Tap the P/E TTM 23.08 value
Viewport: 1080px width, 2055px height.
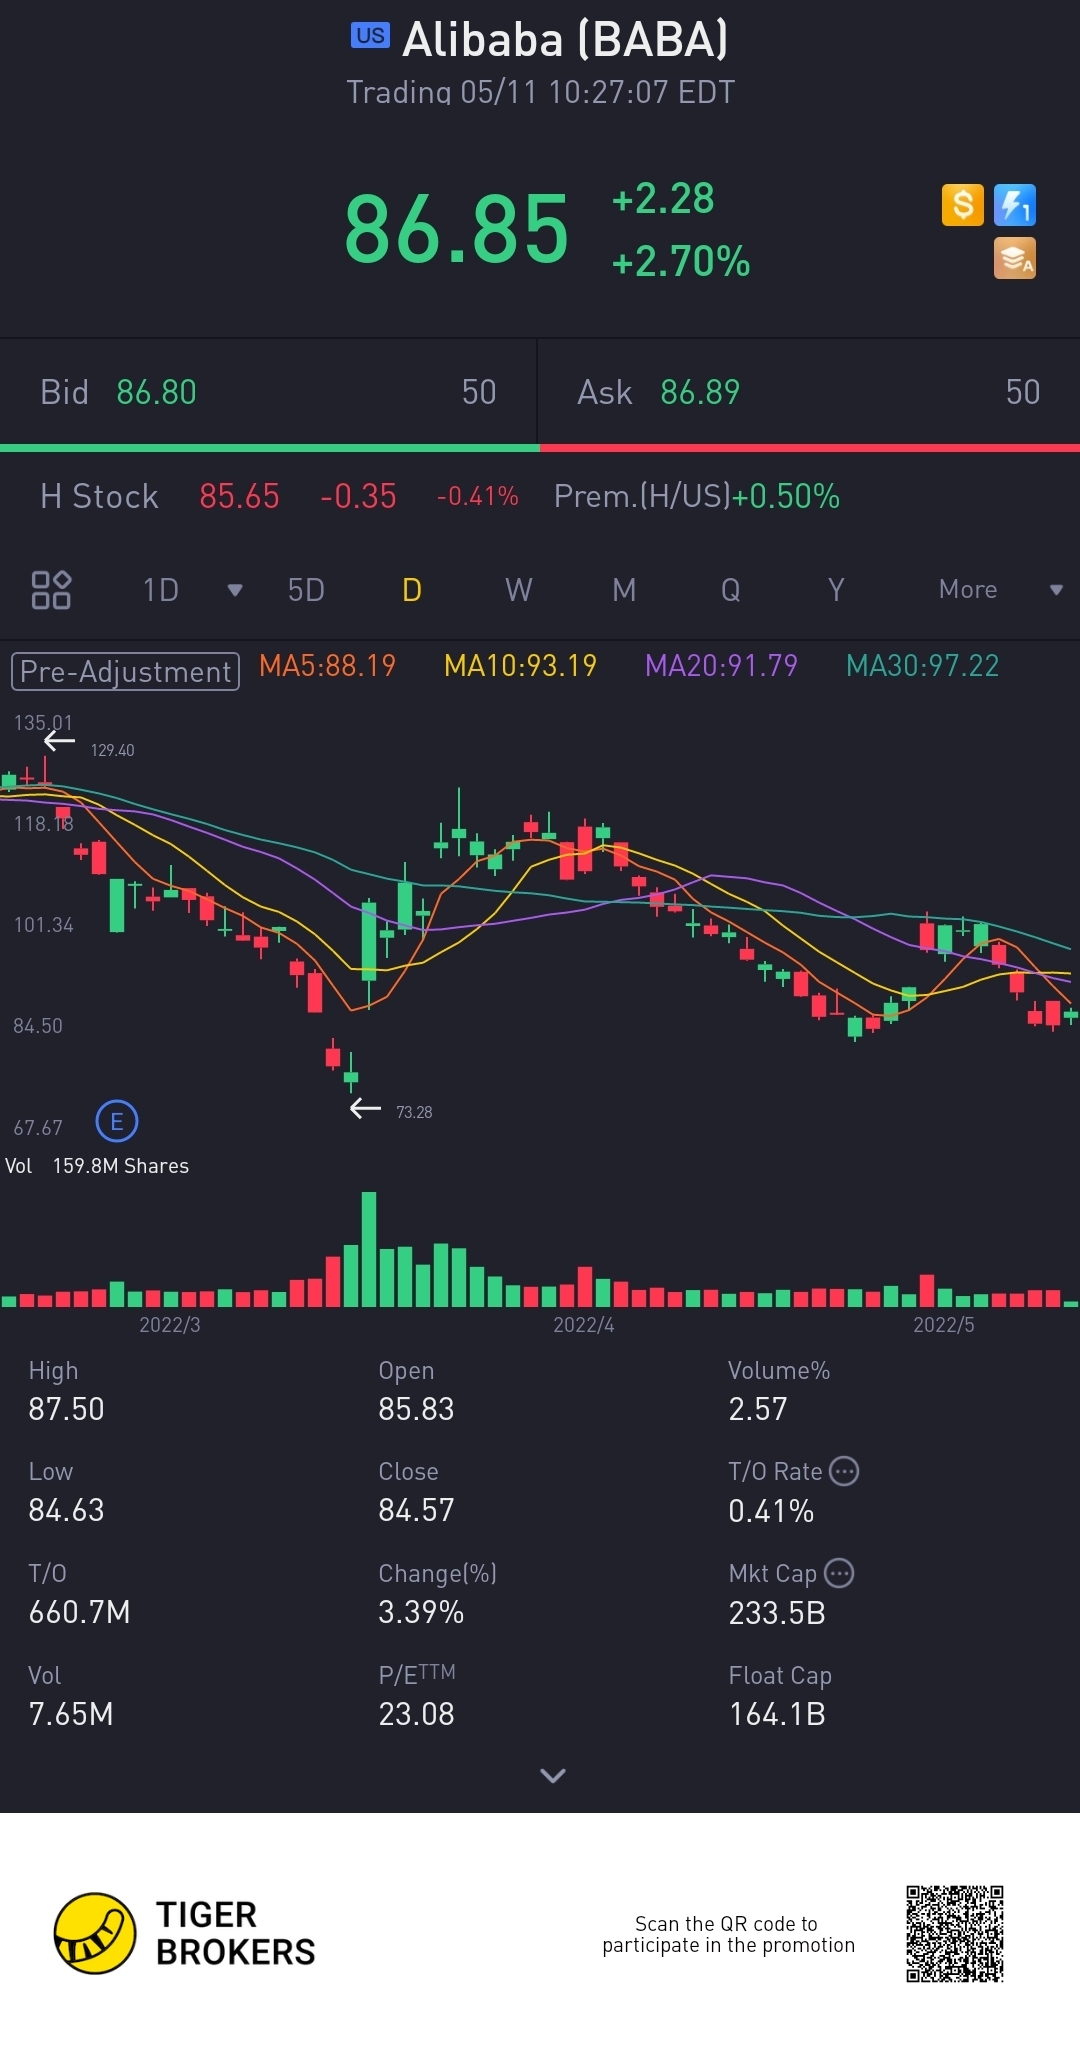(416, 1714)
